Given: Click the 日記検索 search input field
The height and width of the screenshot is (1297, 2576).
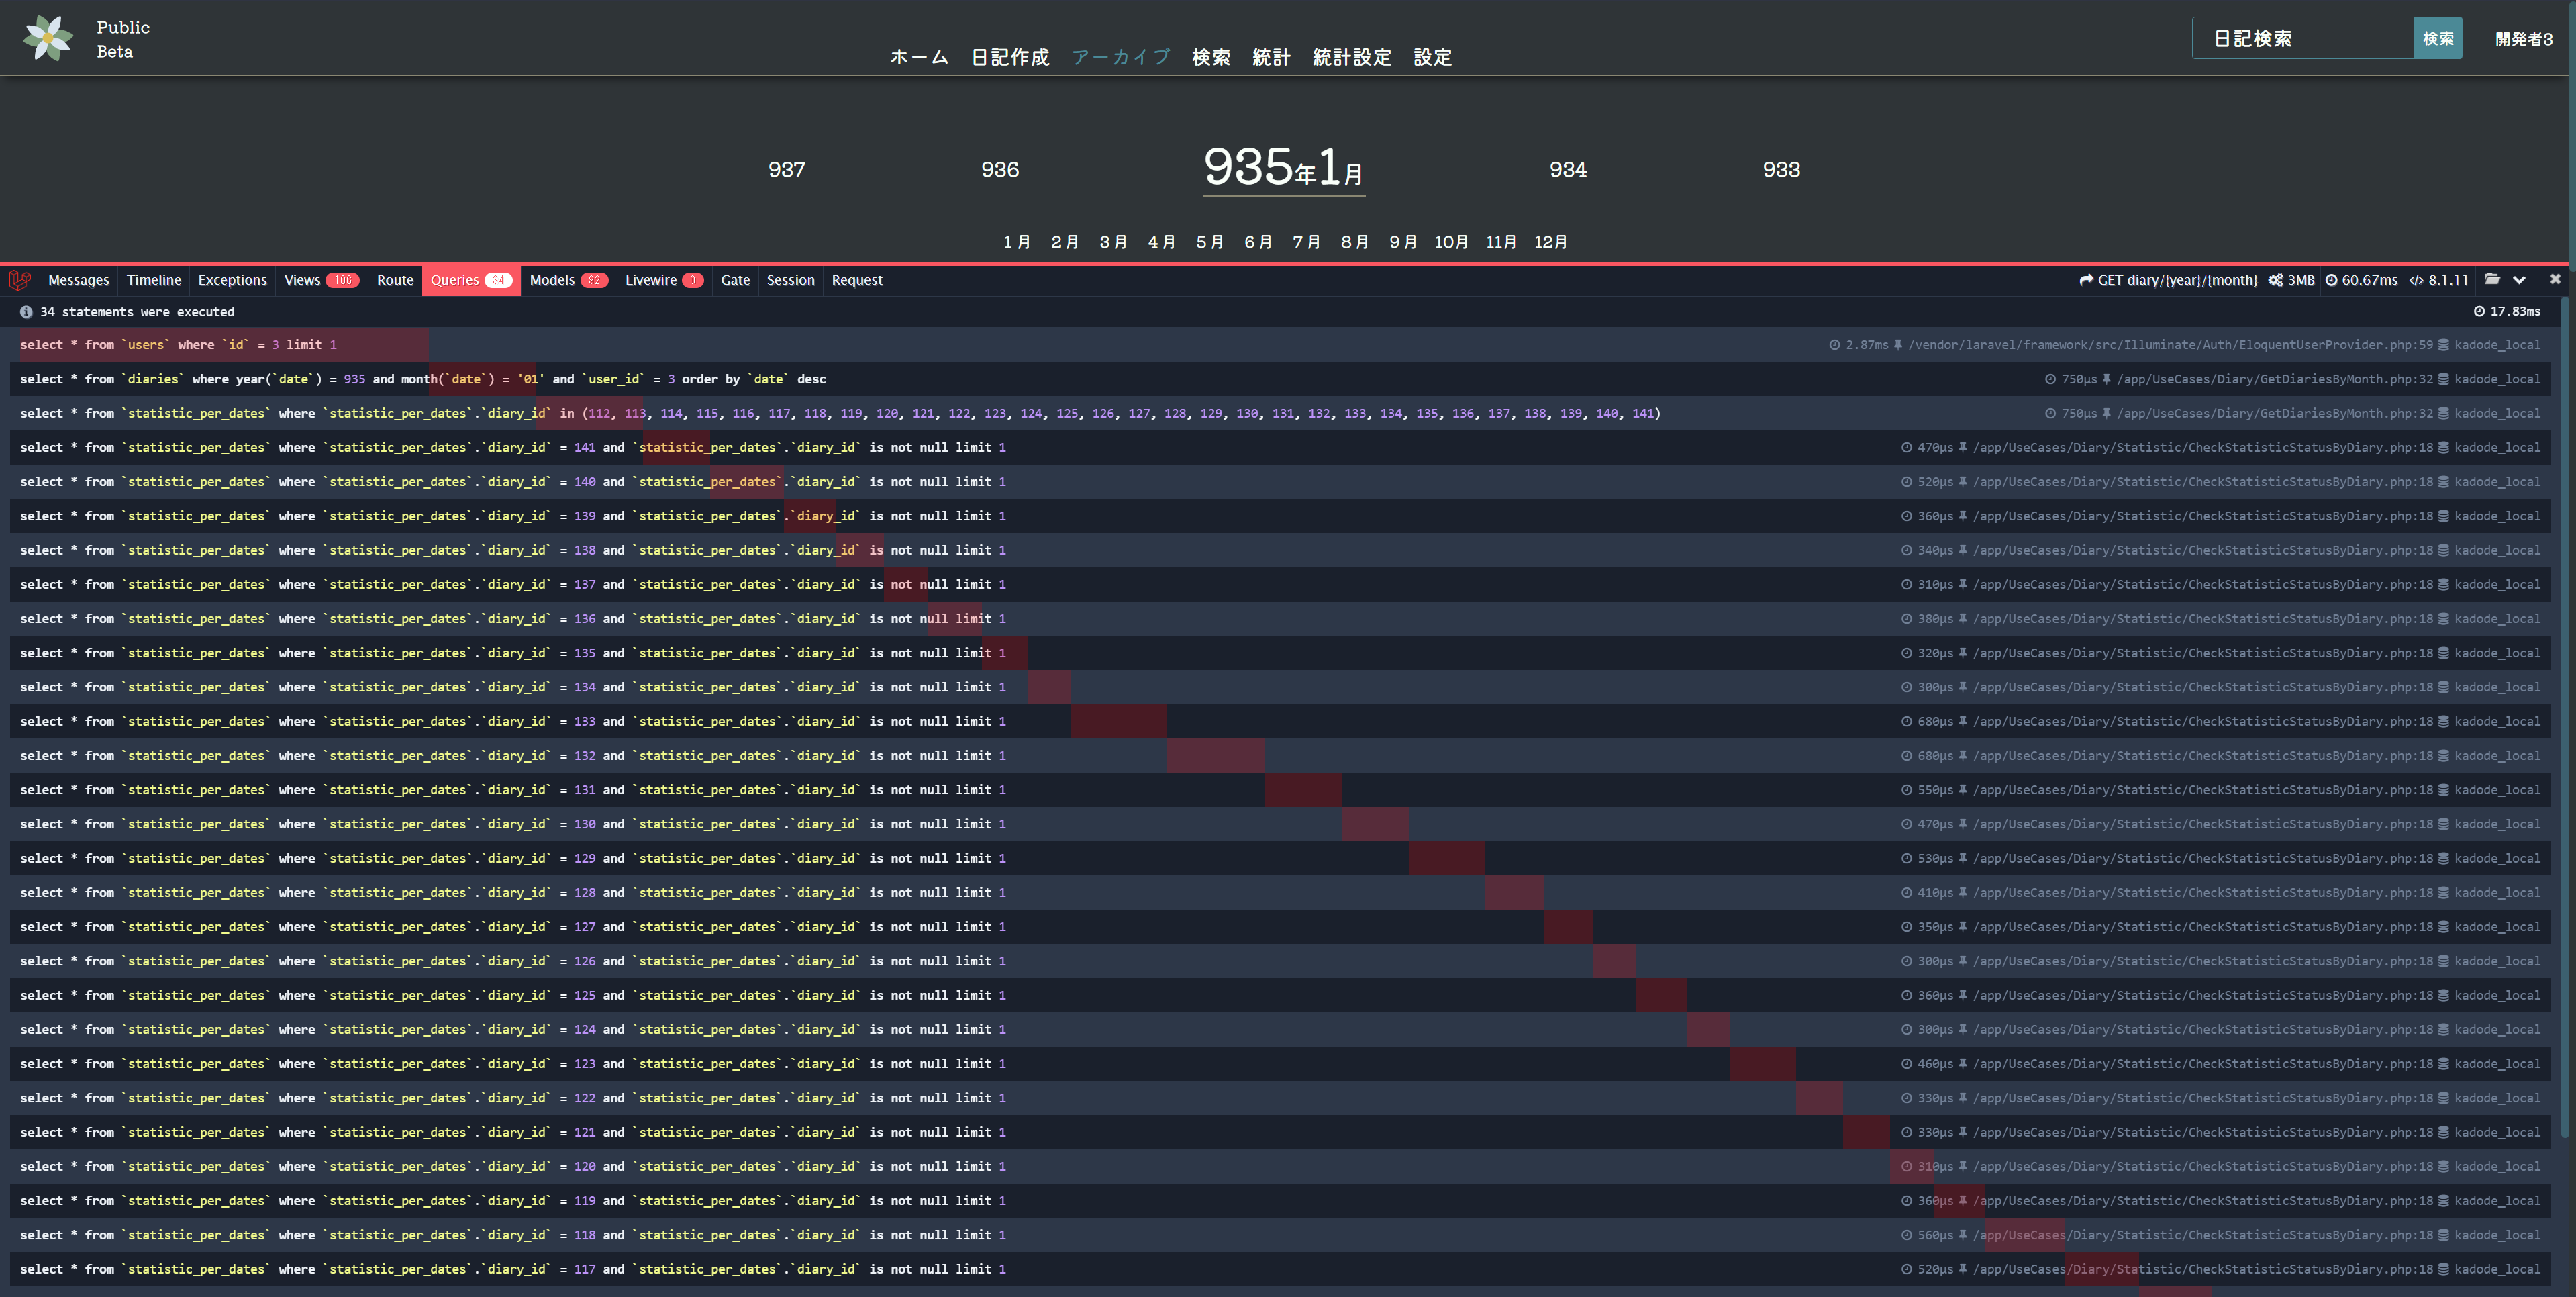Looking at the screenshot, I should click(x=2302, y=39).
